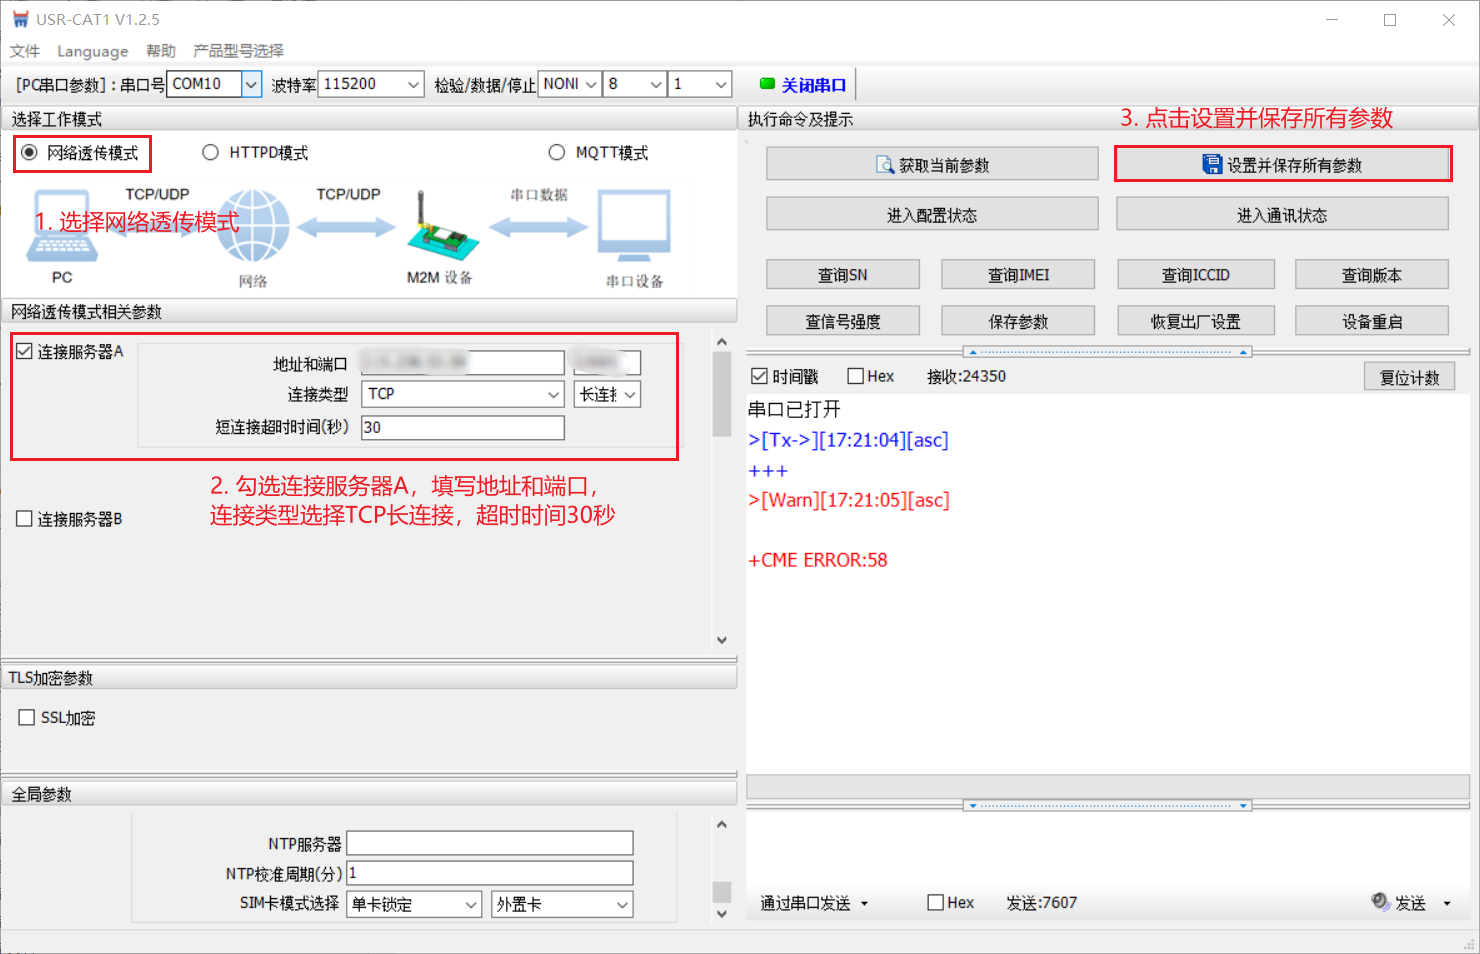Click the PC laptop diagram icon

[x=62, y=225]
